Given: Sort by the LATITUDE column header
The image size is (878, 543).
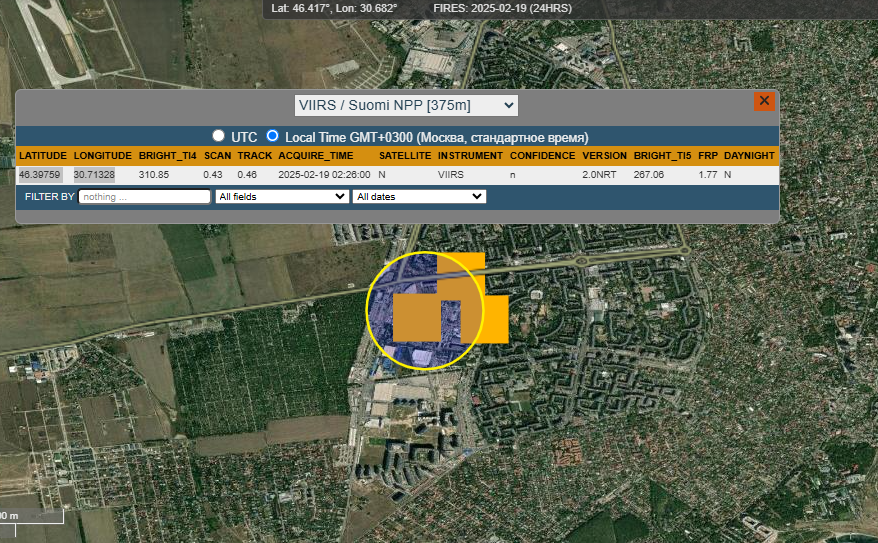Looking at the screenshot, I should click(x=43, y=156).
